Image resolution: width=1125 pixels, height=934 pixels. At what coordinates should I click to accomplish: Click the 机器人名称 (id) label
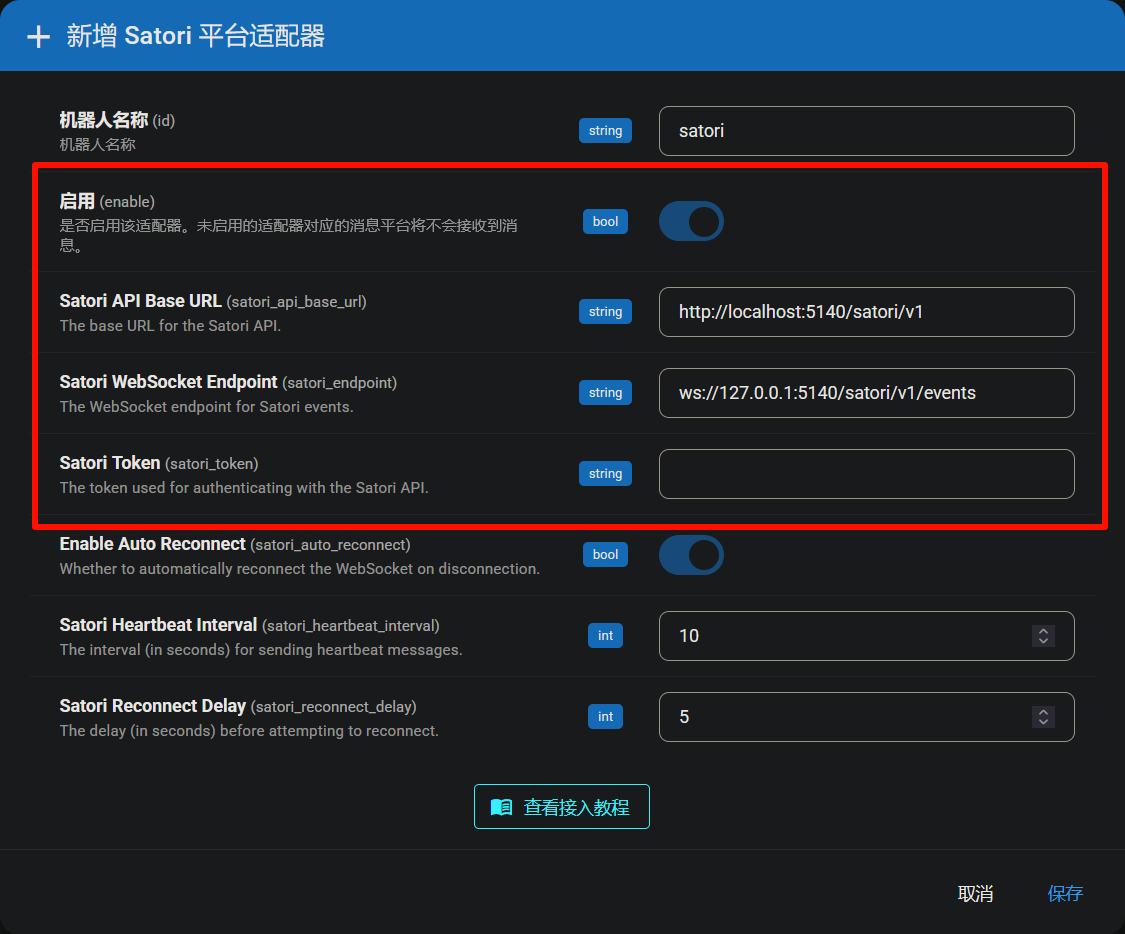coord(117,120)
